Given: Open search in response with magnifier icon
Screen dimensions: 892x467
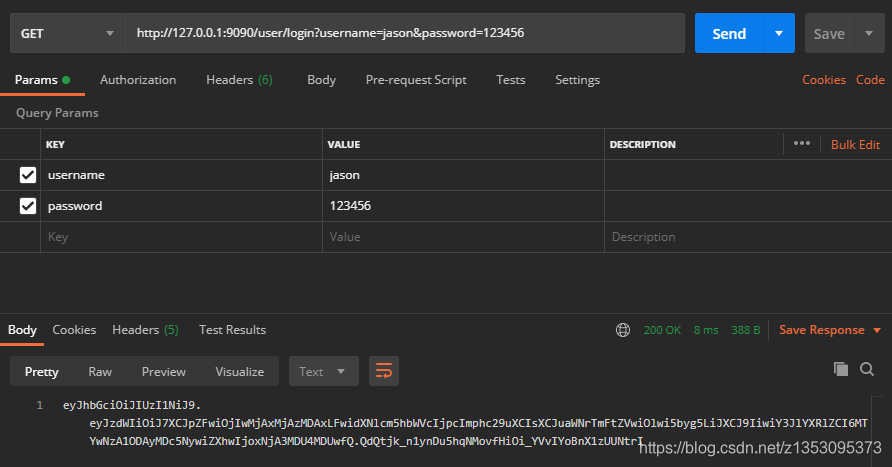Looking at the screenshot, I should pyautogui.click(x=867, y=369).
